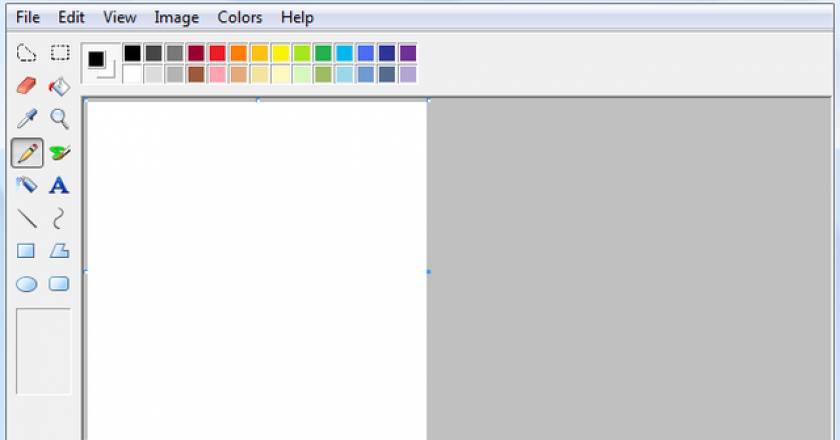Choose the dark gray color swatch
The image size is (840, 440).
(153, 53)
